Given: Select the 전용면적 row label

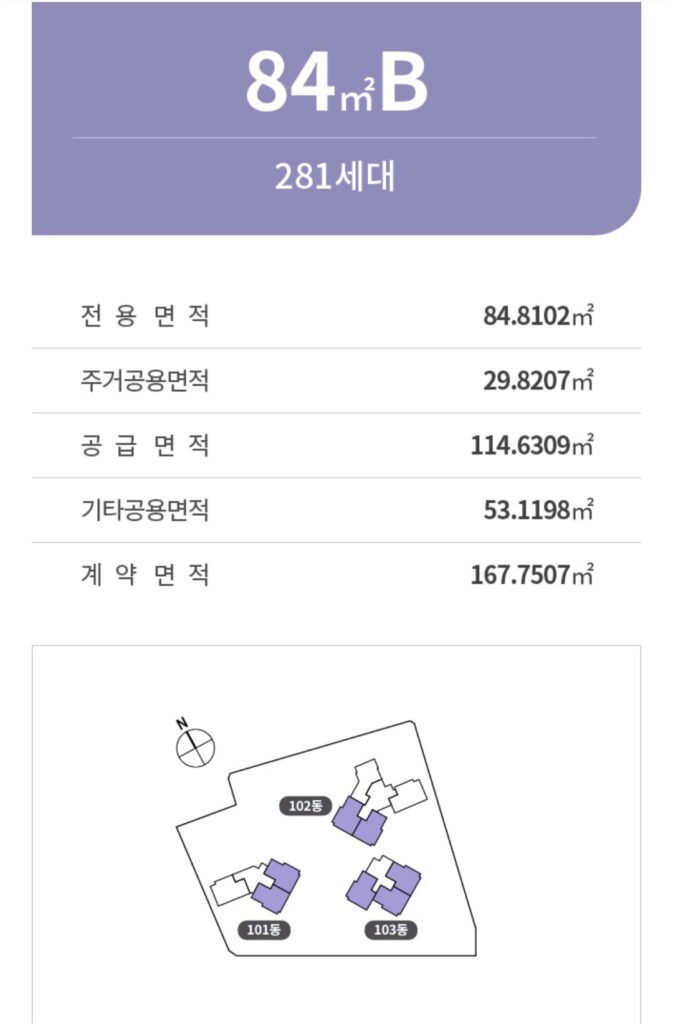Looking at the screenshot, I should coord(145,315).
